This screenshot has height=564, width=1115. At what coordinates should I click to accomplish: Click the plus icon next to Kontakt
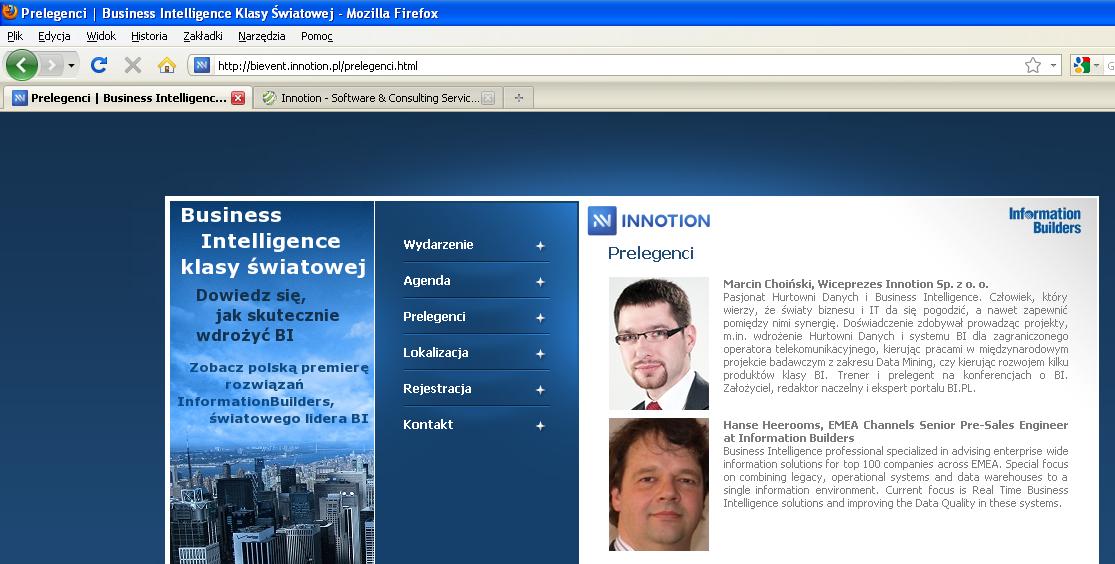click(x=540, y=425)
